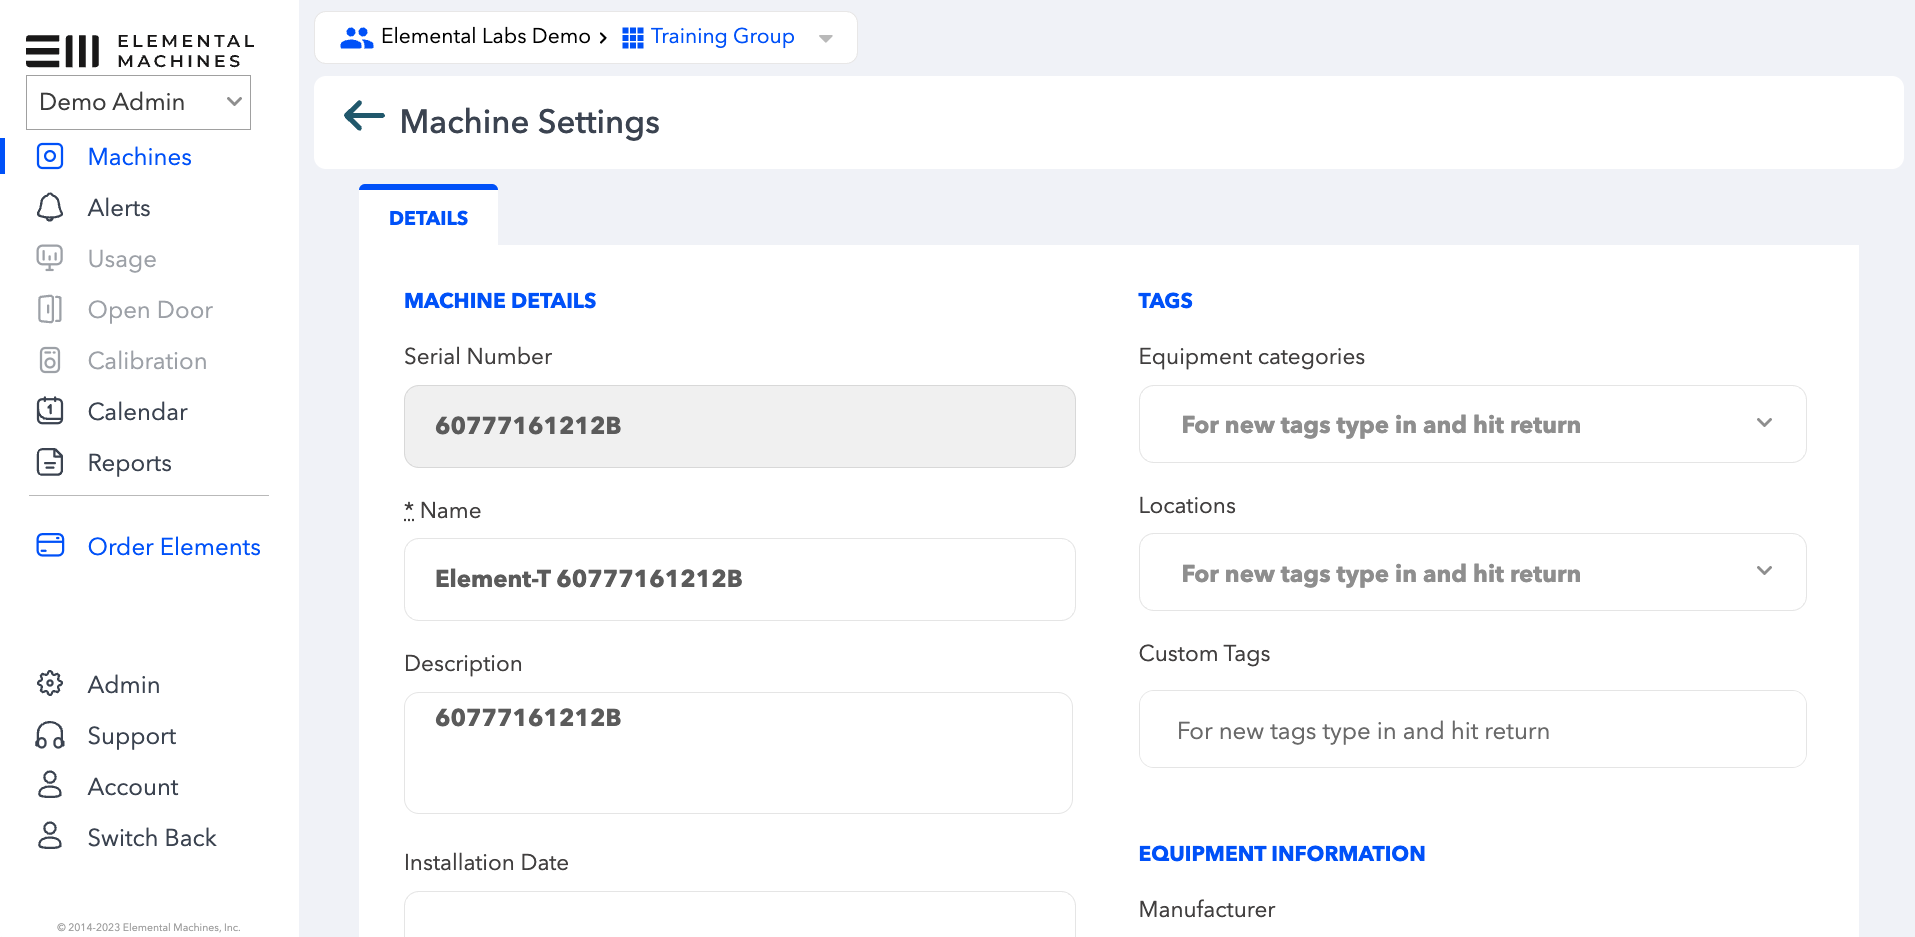Click the Support headset icon
The width and height of the screenshot is (1915, 937).
click(50, 735)
